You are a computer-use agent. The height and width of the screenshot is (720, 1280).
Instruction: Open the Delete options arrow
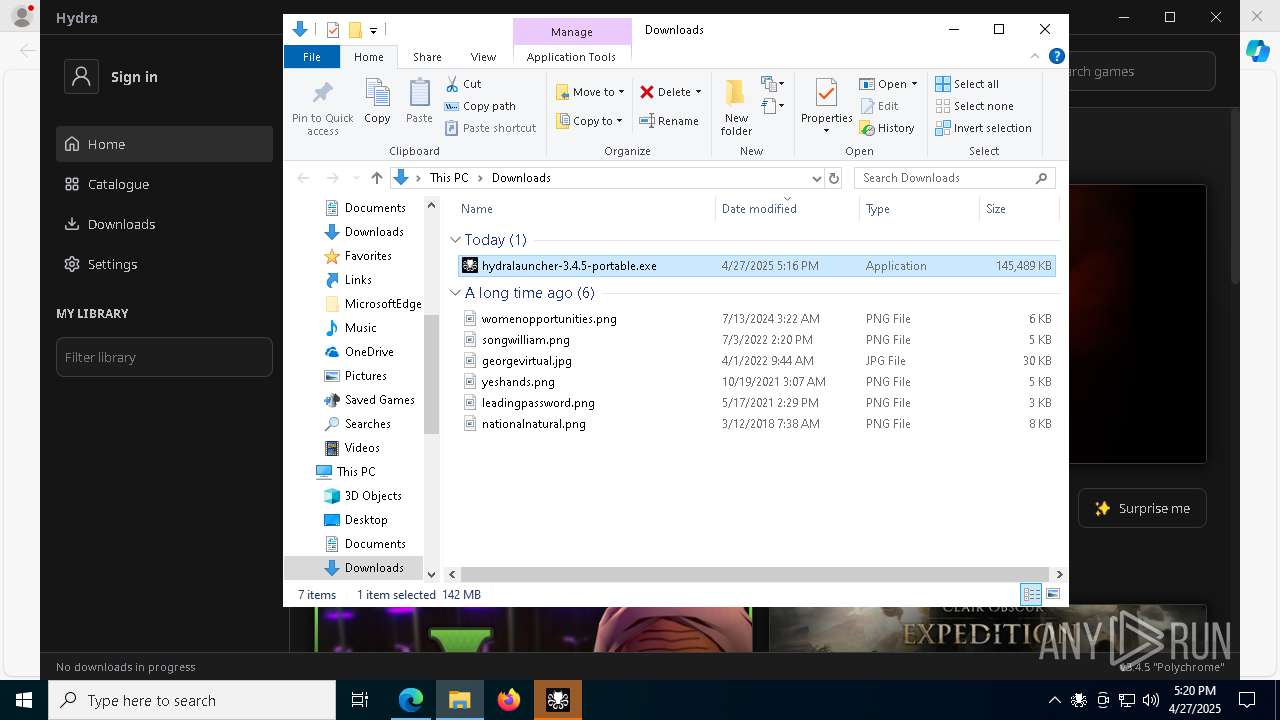pos(698,92)
